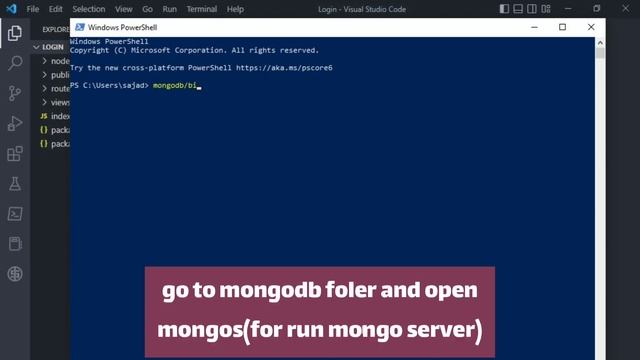The width and height of the screenshot is (640, 360).
Task: Open the Help menu
Action: tap(235, 9)
